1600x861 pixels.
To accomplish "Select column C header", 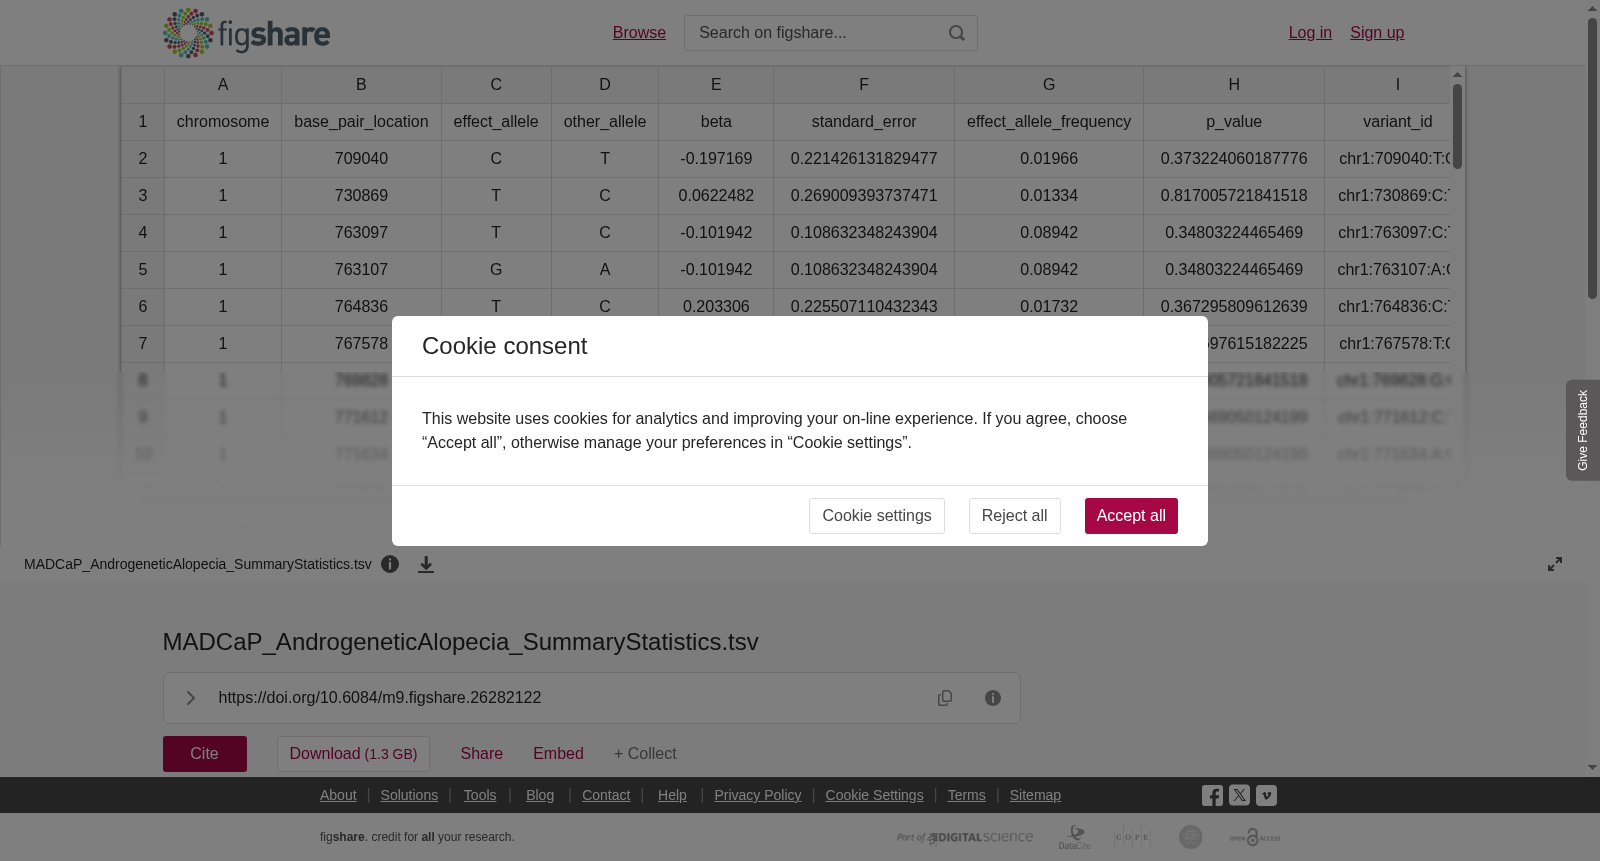I will coord(496,85).
